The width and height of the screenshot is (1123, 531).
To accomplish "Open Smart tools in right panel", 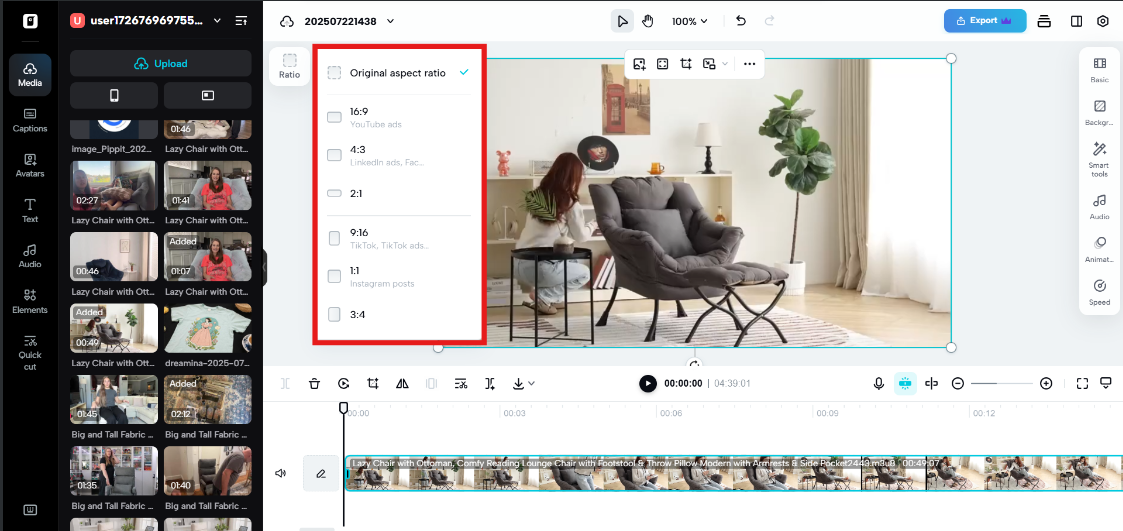I will coord(1099,159).
